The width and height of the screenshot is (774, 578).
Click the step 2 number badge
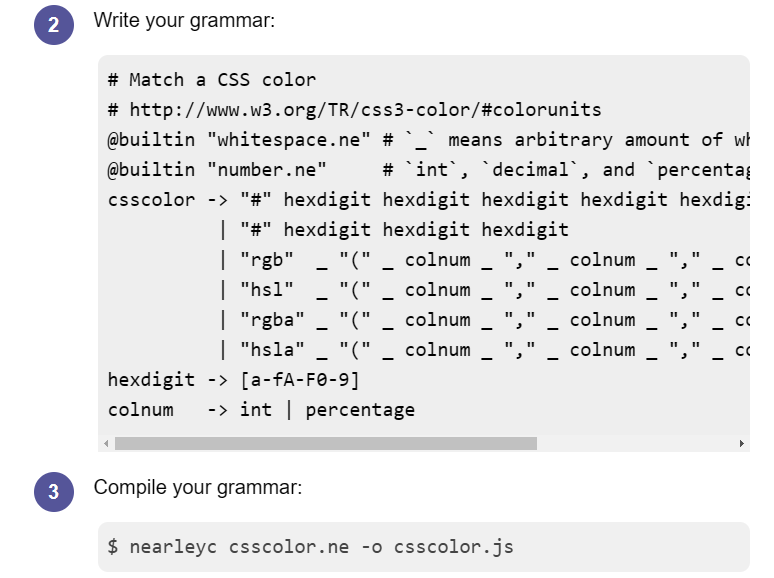point(53,25)
